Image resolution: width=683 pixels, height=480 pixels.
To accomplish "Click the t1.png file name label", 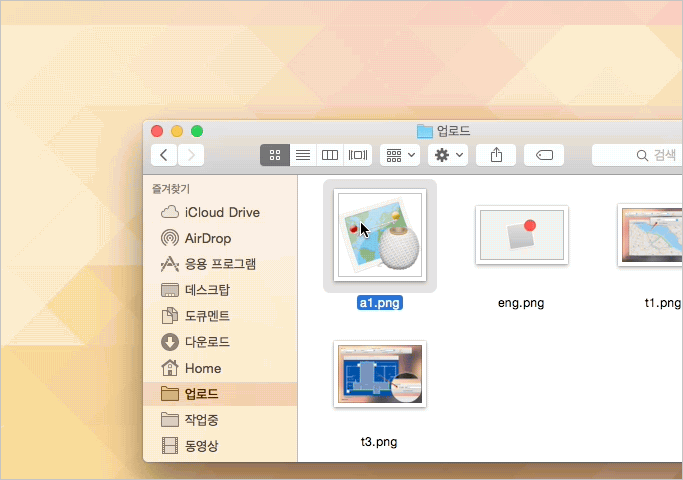I will 663,303.
